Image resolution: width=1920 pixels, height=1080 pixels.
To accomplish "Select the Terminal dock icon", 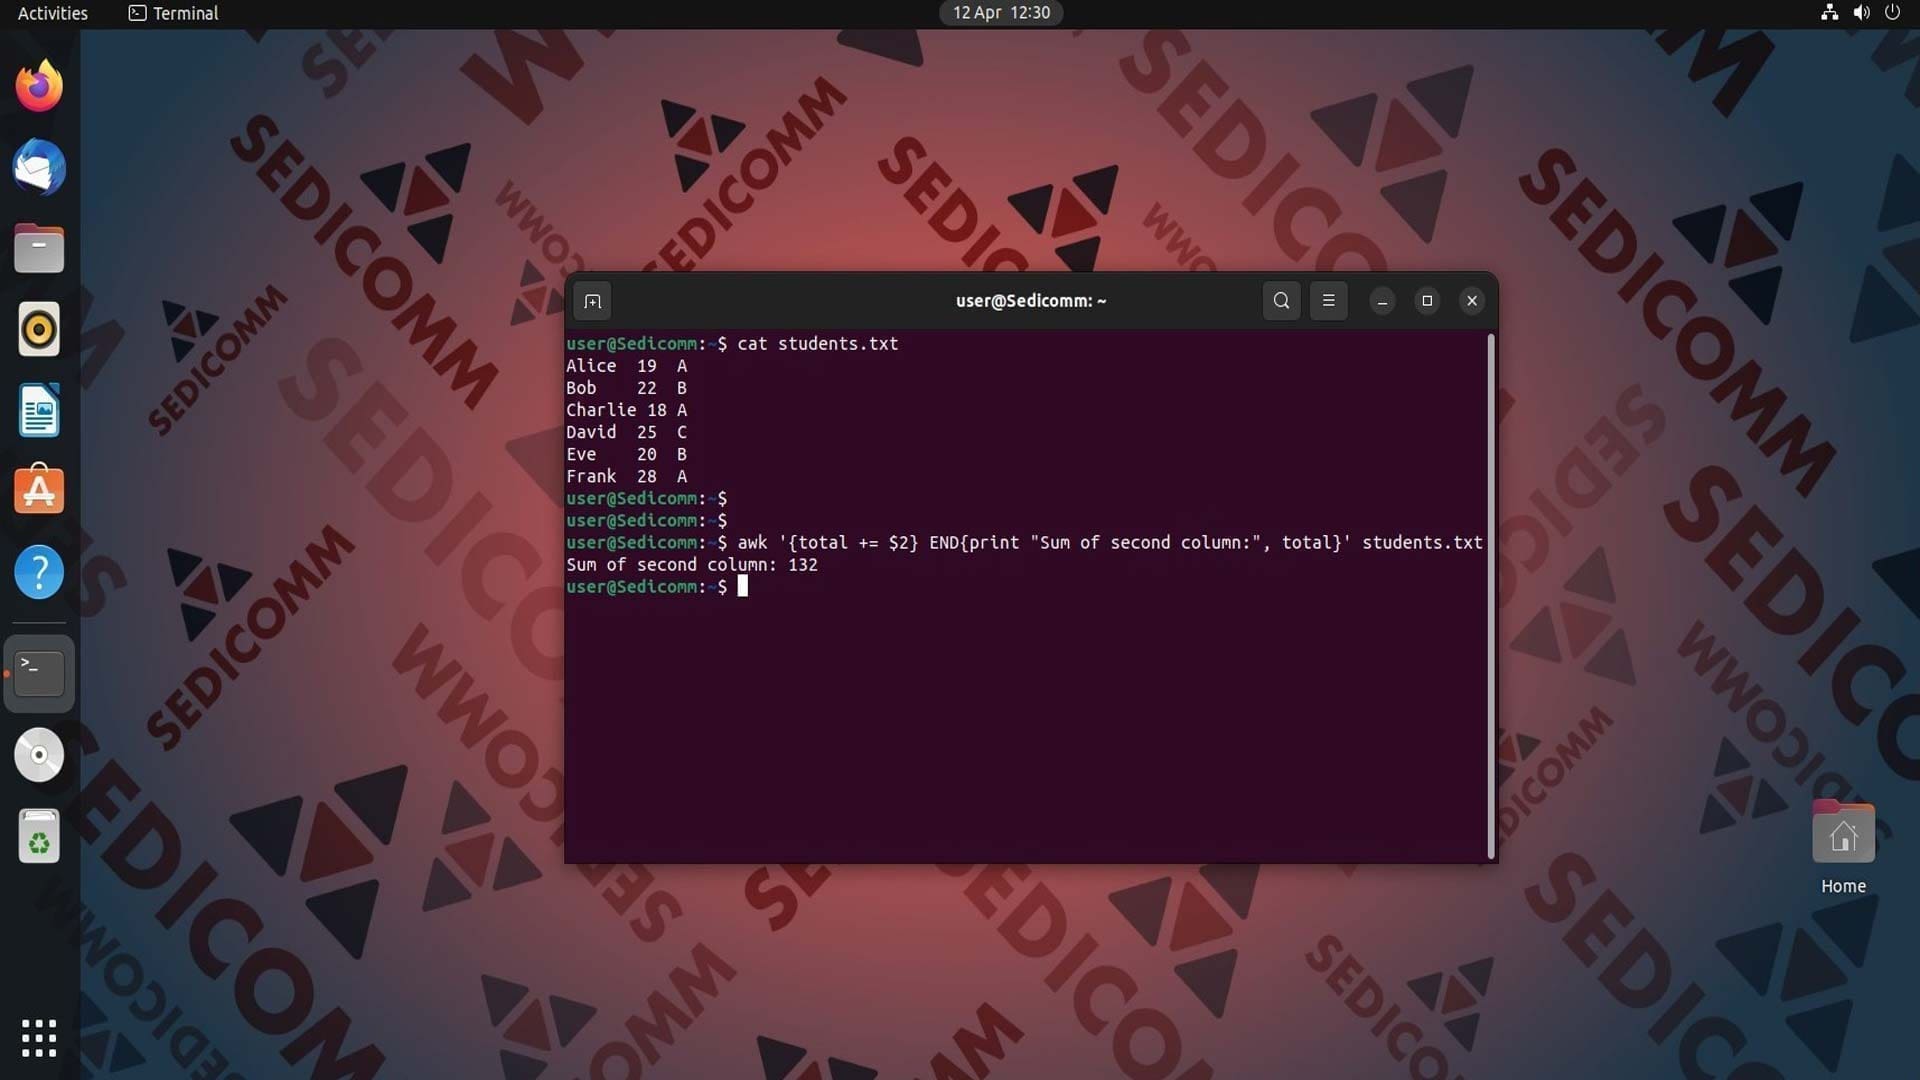I will pos(39,673).
